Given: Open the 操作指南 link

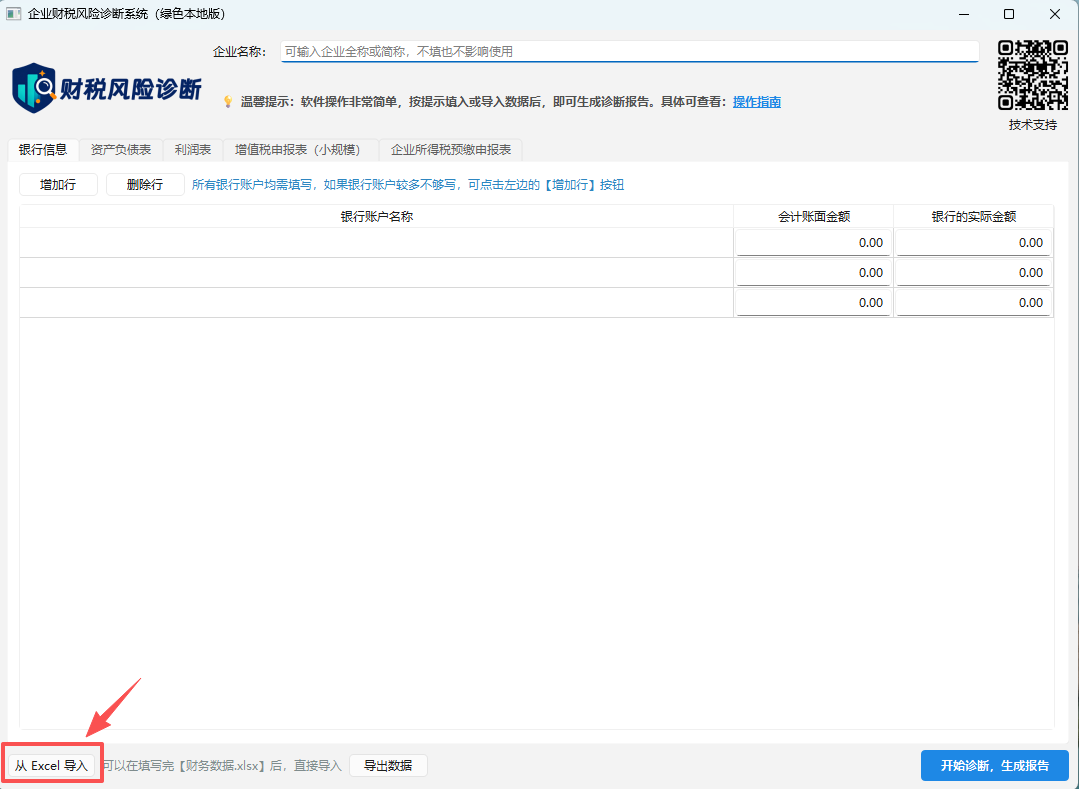Looking at the screenshot, I should [756, 102].
